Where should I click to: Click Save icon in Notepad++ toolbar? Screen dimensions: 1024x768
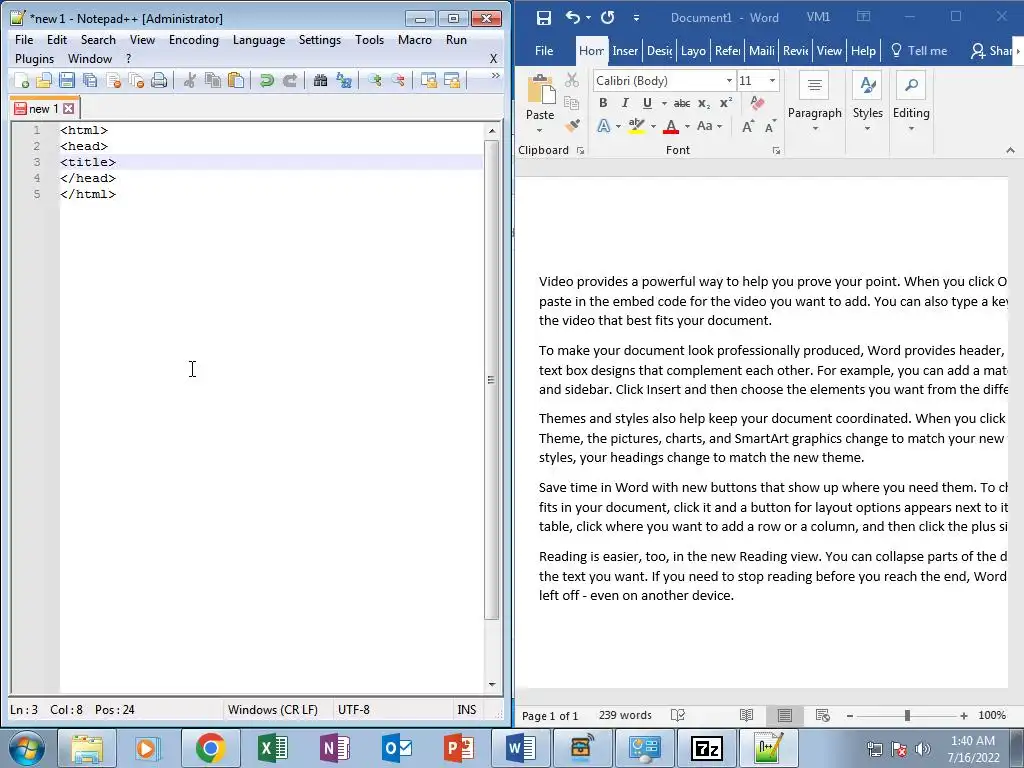pos(67,80)
